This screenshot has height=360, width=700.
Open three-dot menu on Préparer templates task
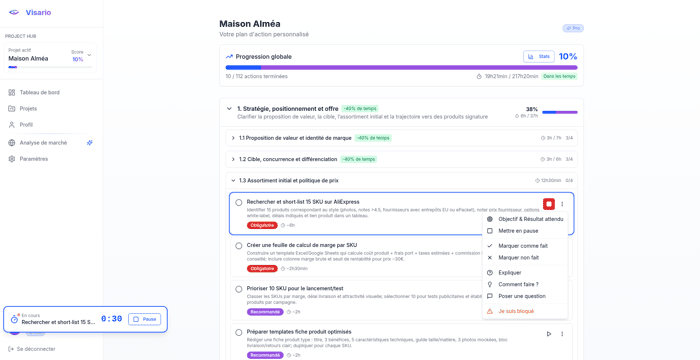pyautogui.click(x=562, y=334)
